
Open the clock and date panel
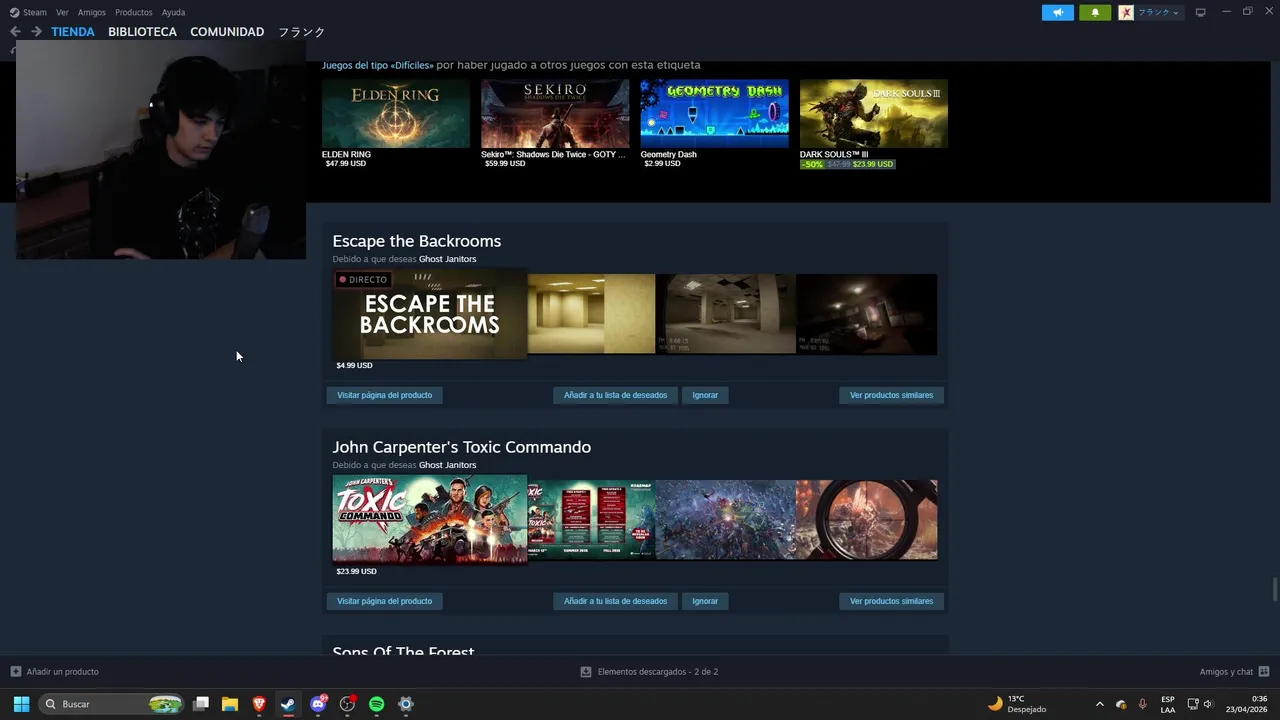point(1246,704)
